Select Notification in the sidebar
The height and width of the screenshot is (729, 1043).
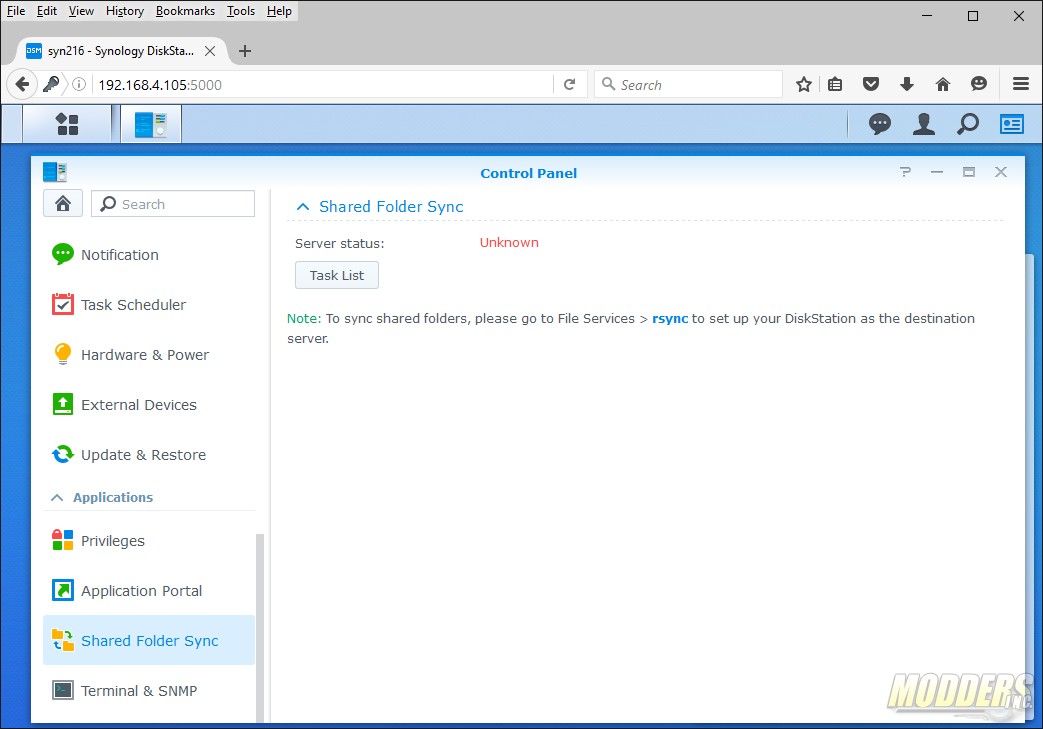(149, 254)
